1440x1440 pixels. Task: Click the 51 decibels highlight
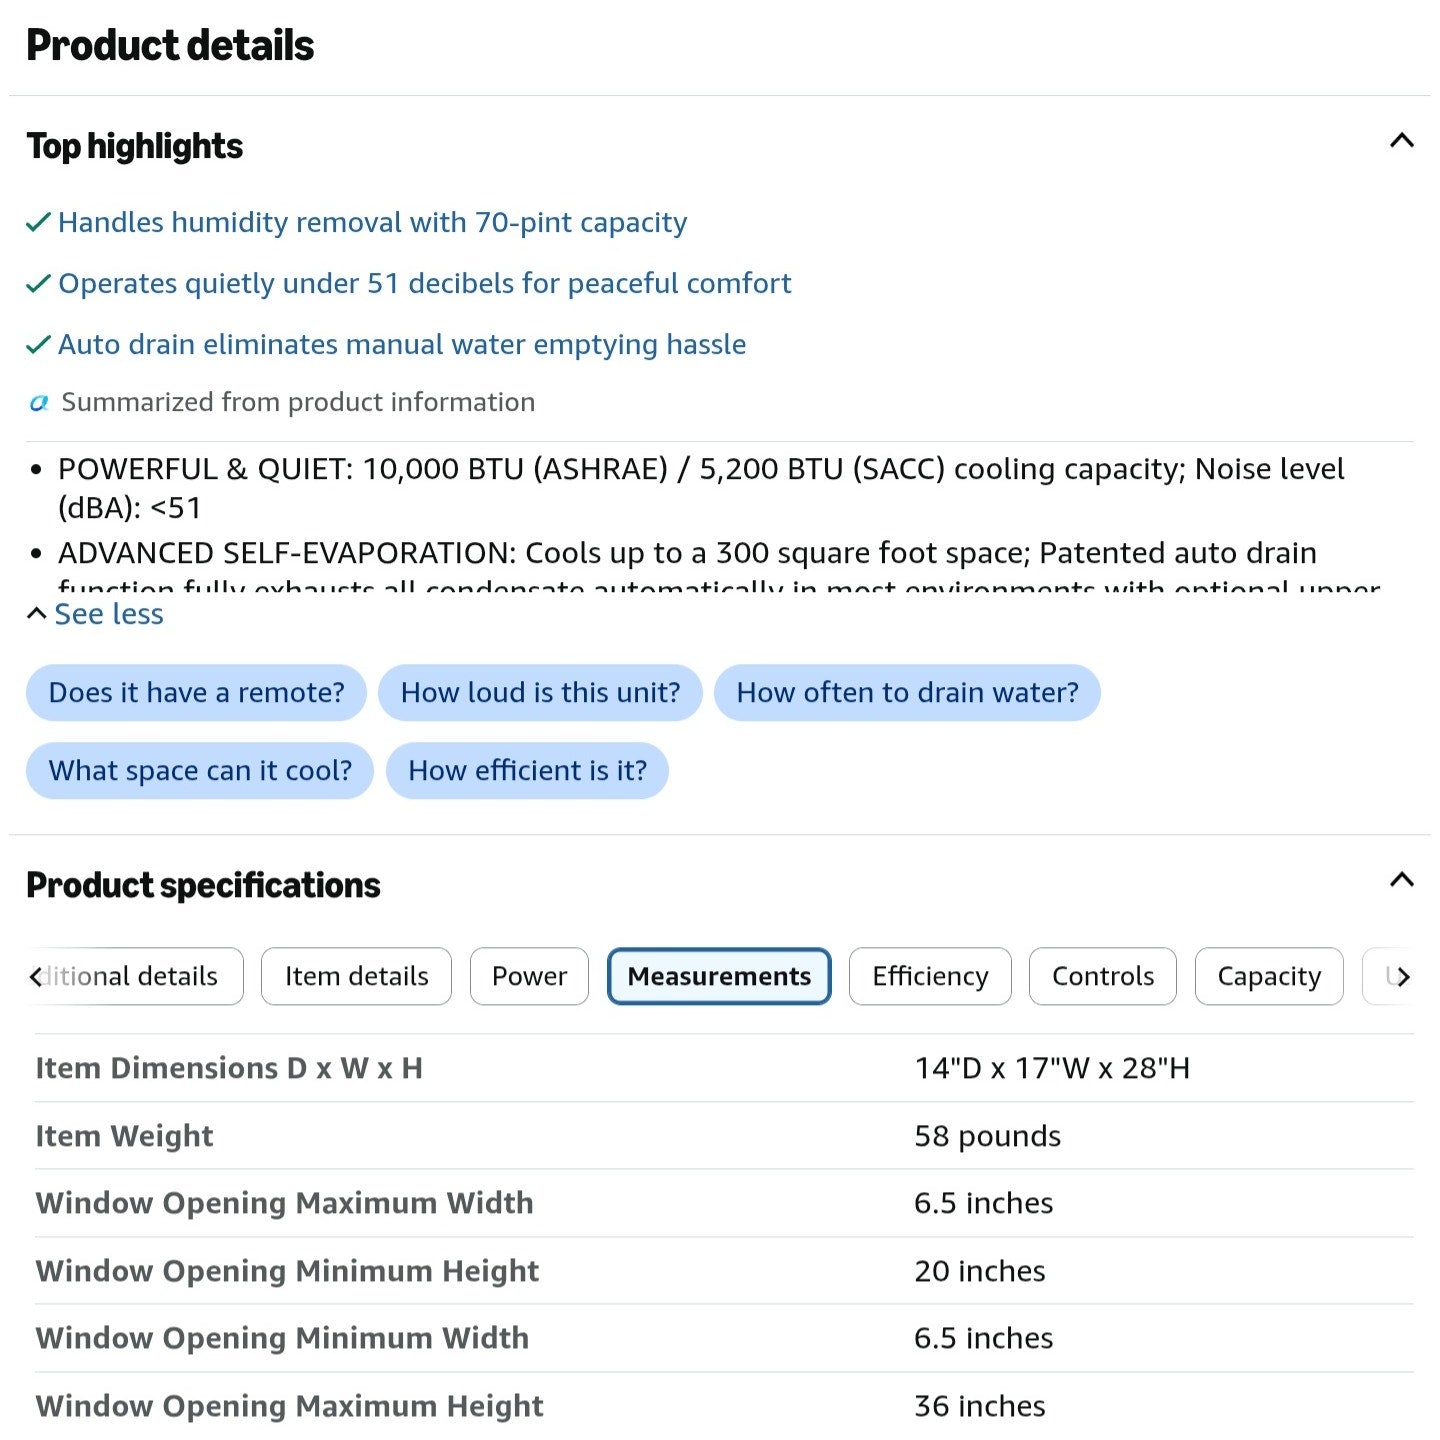(x=425, y=283)
